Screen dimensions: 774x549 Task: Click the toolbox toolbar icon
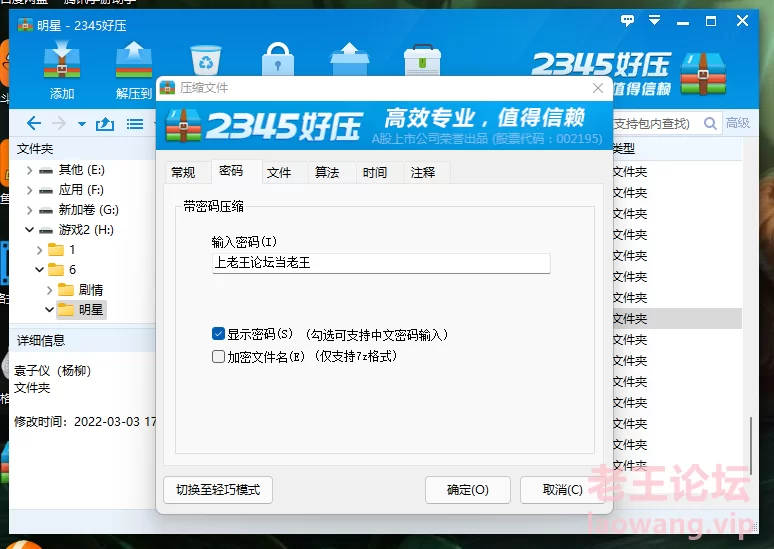[422, 59]
